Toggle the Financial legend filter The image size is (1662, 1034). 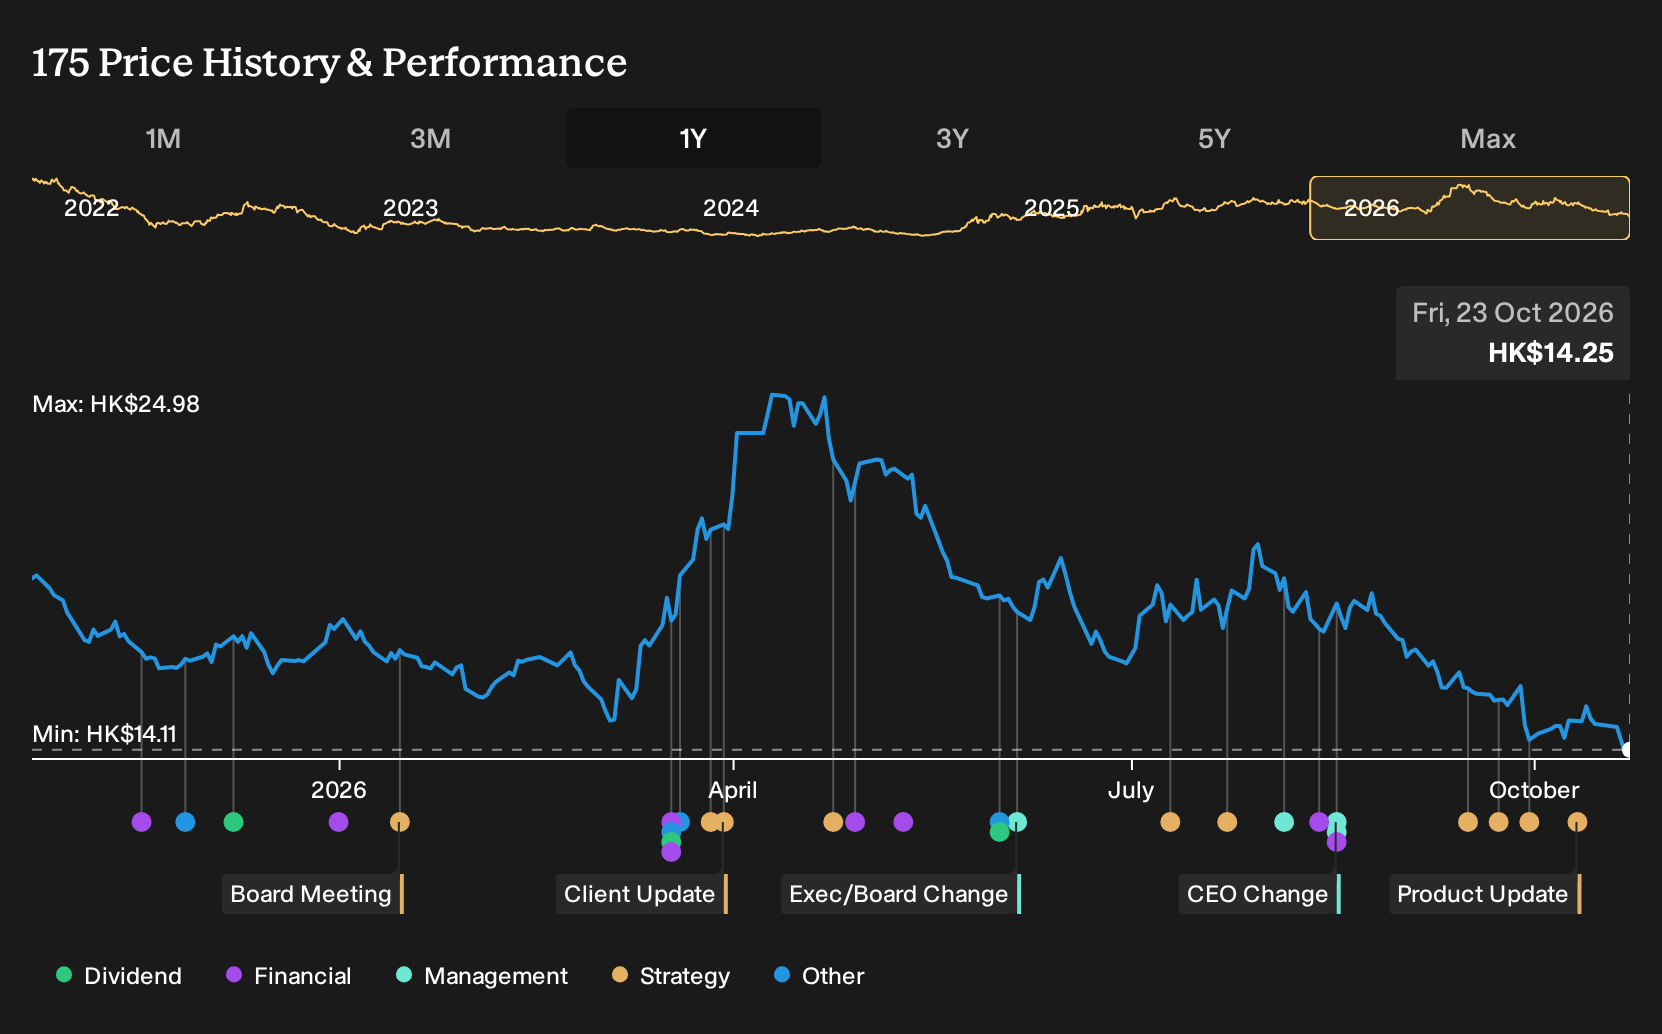[x=289, y=976]
